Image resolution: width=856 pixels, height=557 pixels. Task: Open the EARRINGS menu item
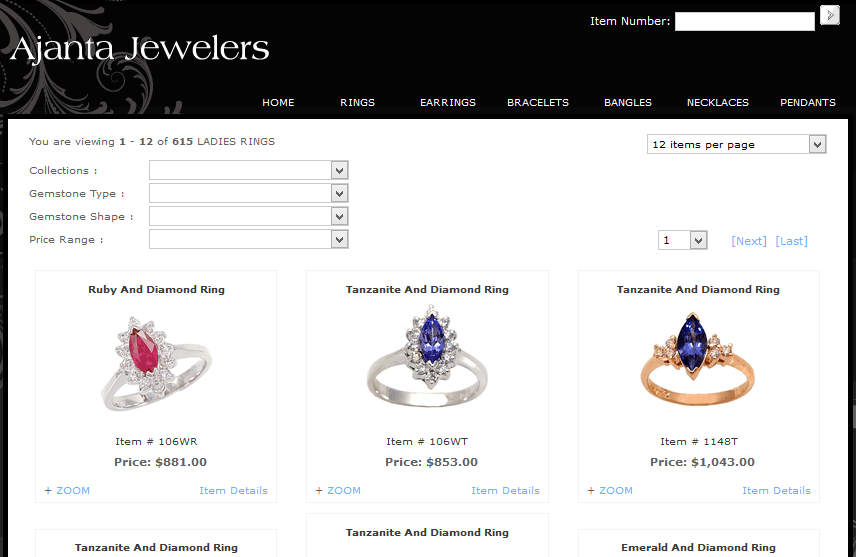448,103
